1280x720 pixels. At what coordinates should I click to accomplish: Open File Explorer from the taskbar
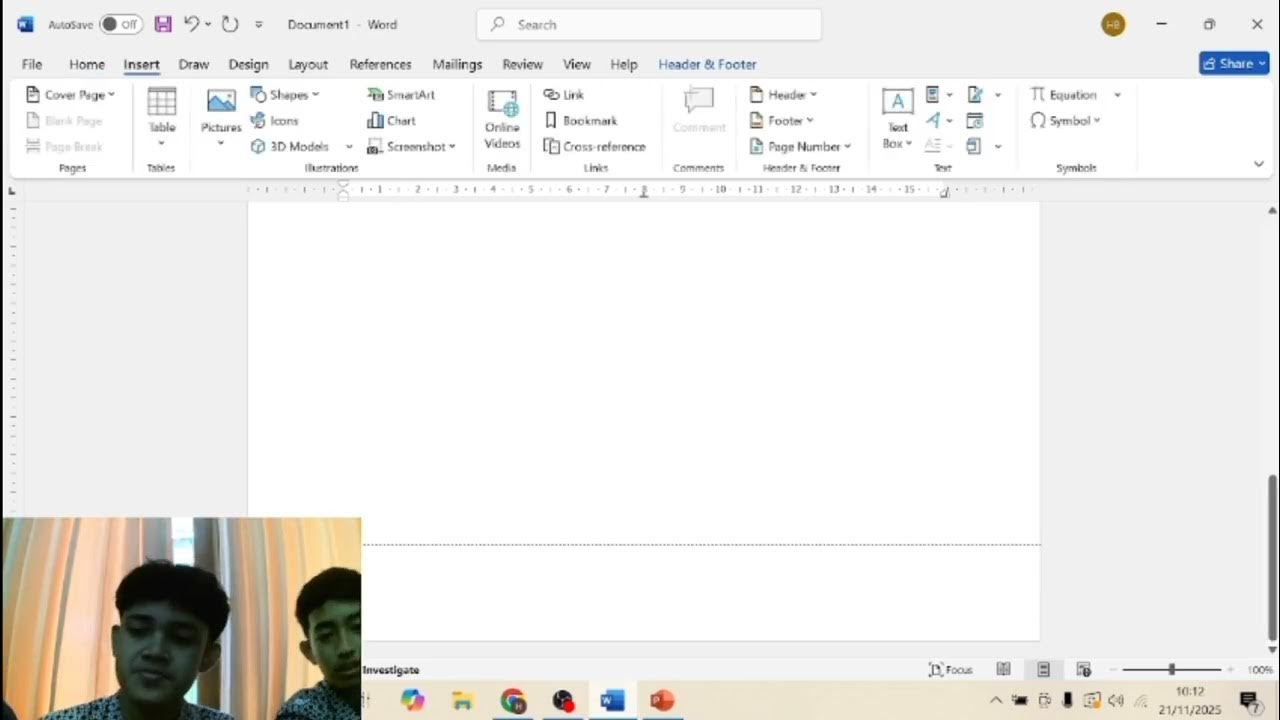462,701
